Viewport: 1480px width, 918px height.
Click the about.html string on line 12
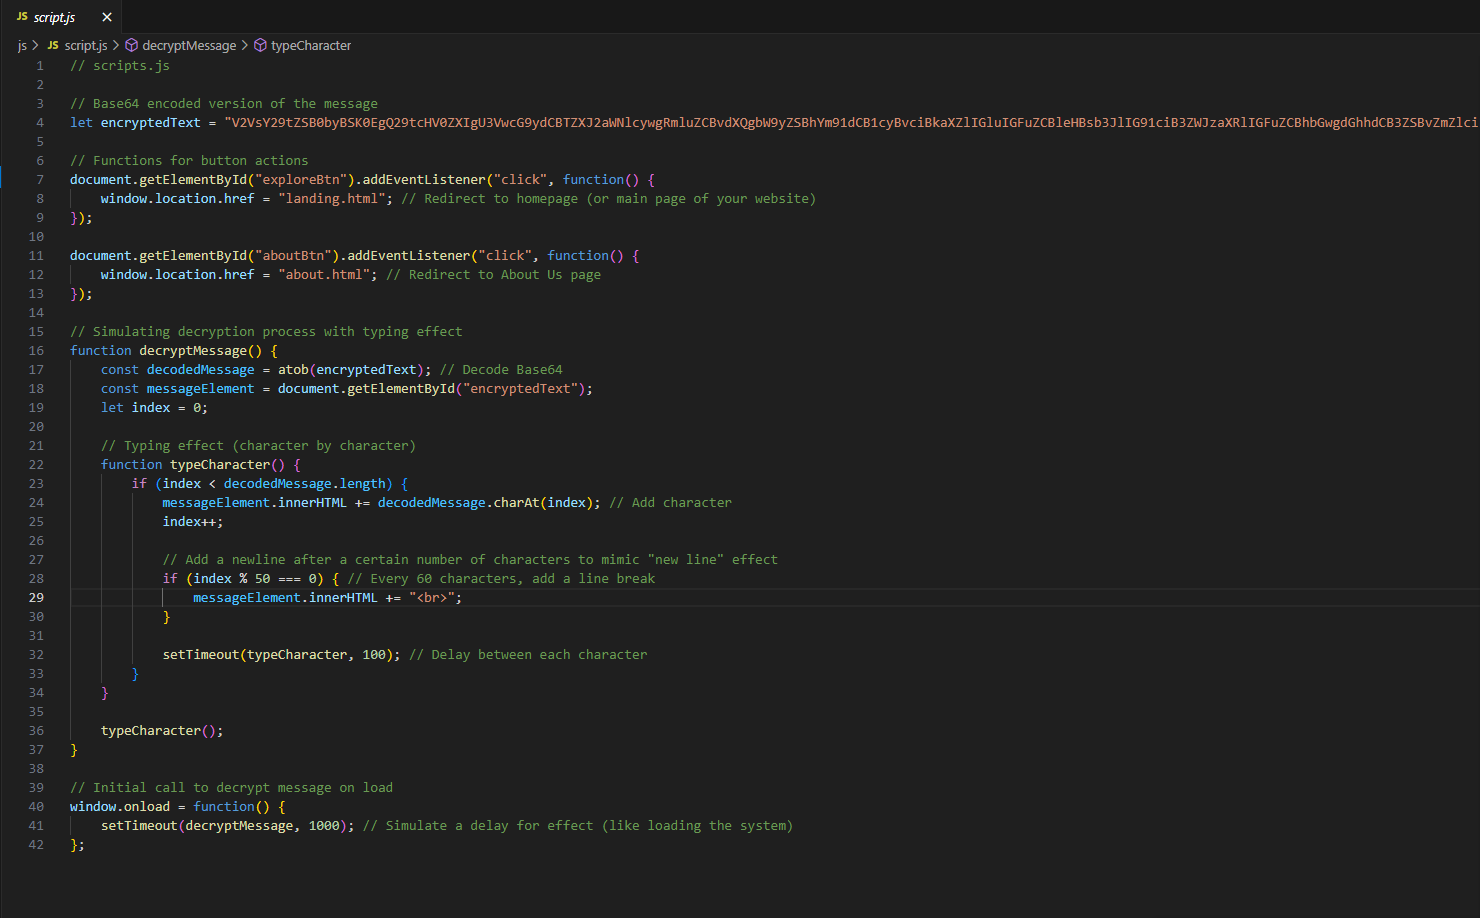pos(324,274)
